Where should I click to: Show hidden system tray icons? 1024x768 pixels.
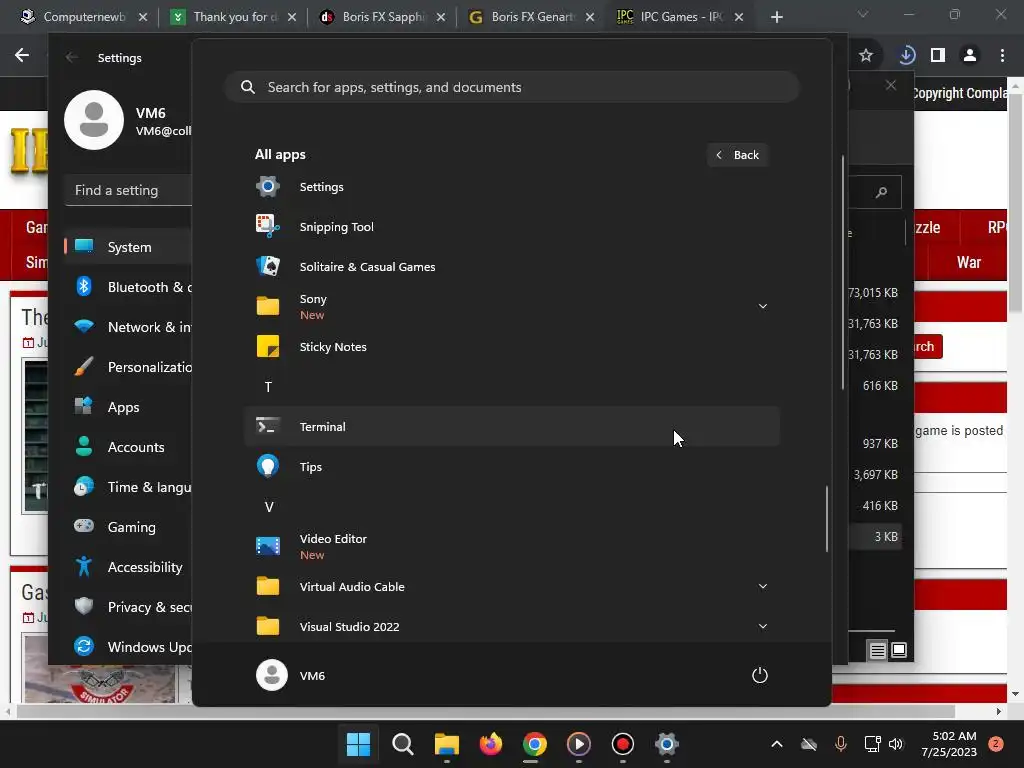tap(776, 744)
